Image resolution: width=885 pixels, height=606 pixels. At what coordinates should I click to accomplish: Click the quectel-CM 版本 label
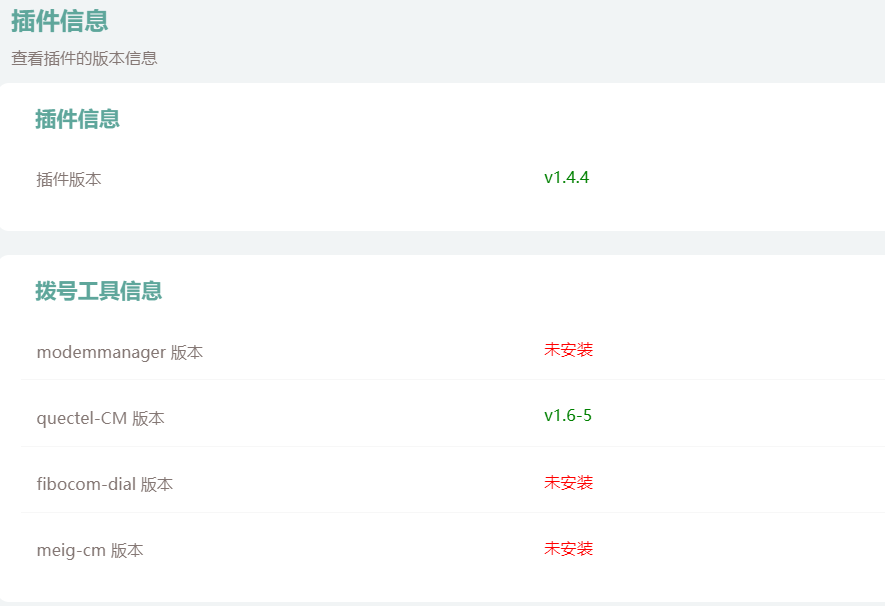101,418
